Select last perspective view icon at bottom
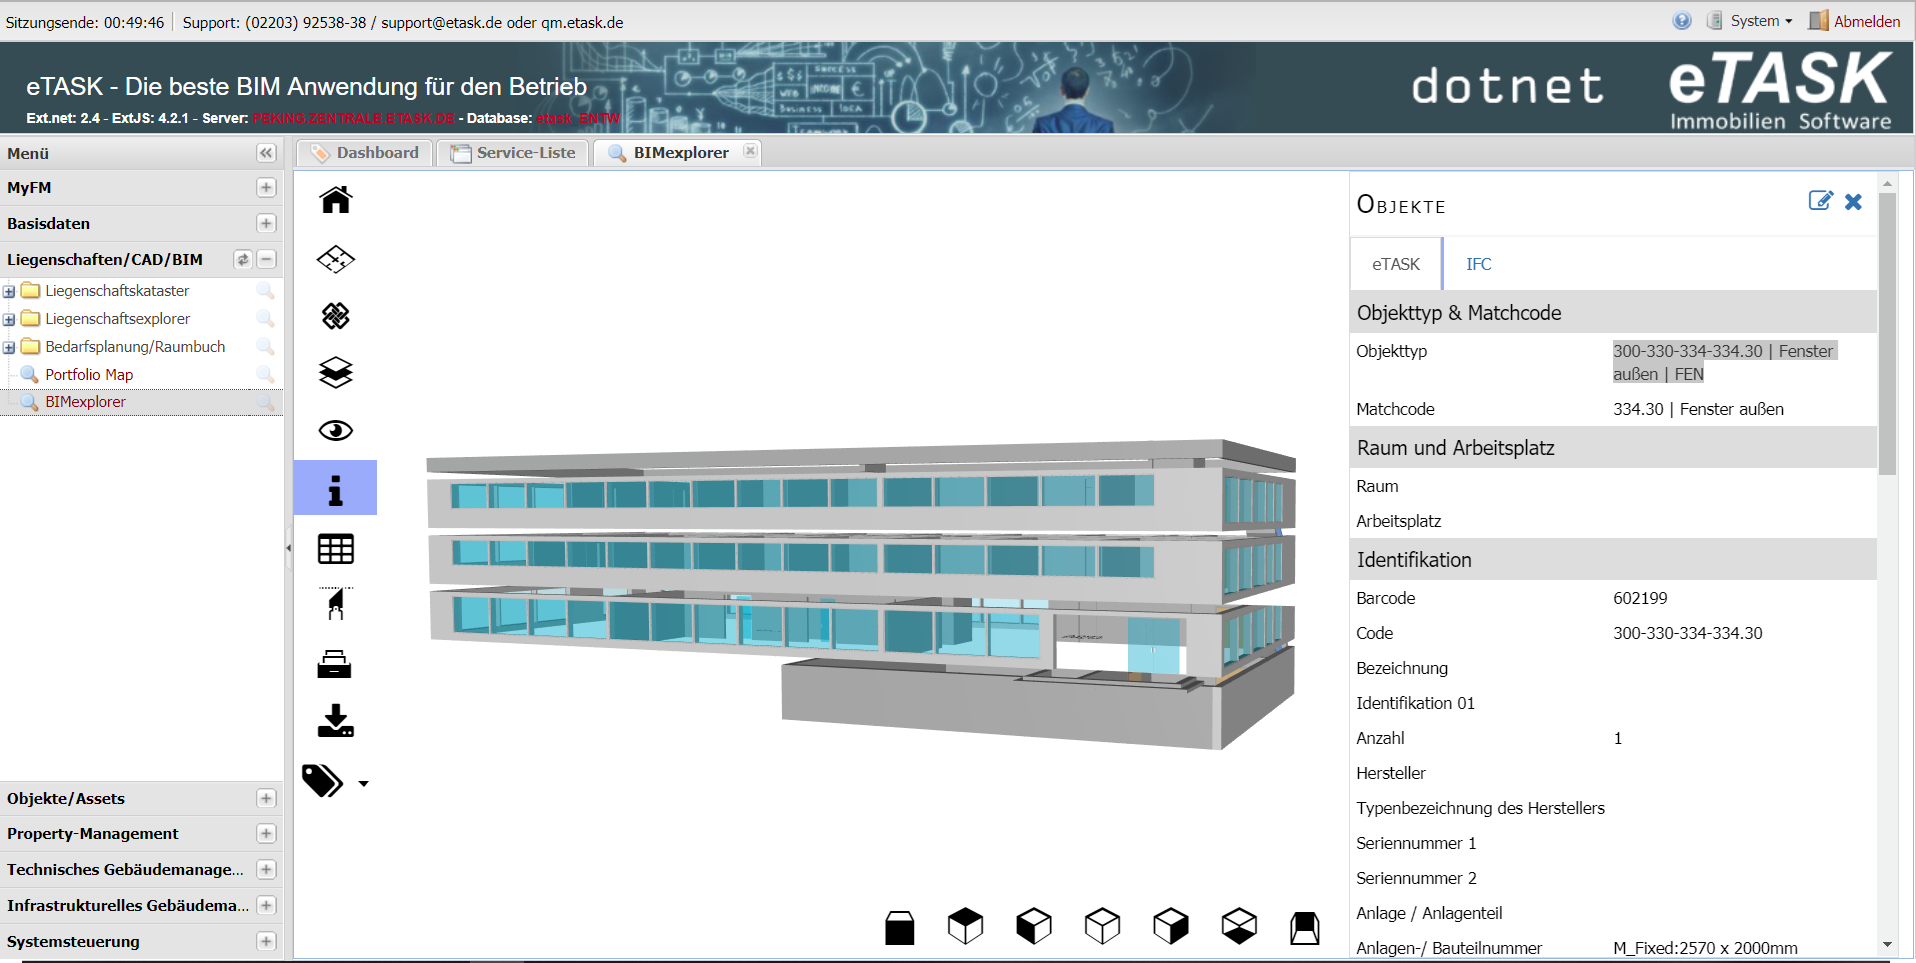The width and height of the screenshot is (1916, 963). coord(1305,927)
